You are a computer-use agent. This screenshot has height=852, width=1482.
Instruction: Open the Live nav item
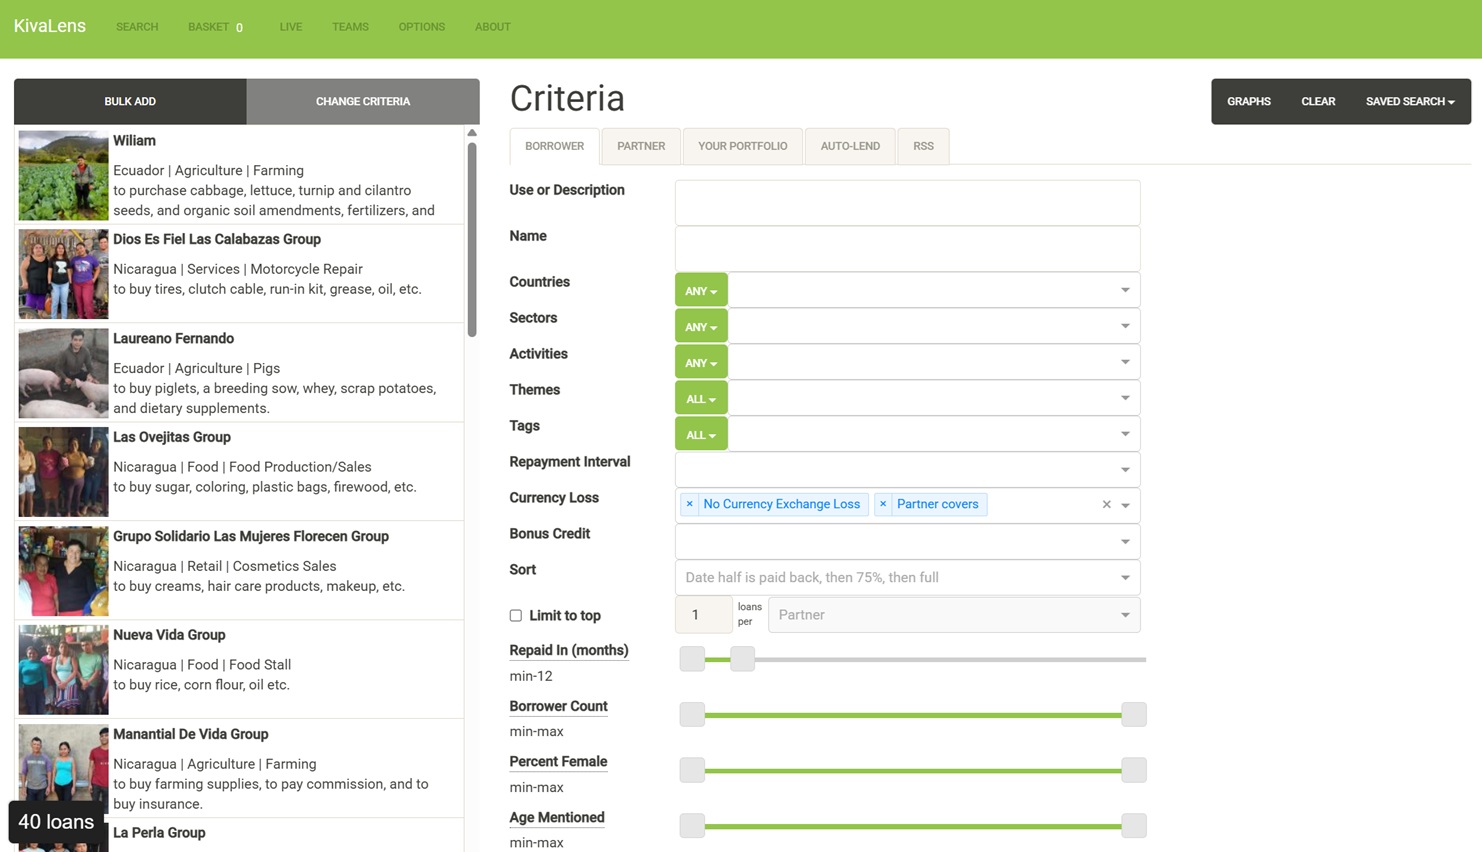[x=291, y=27]
